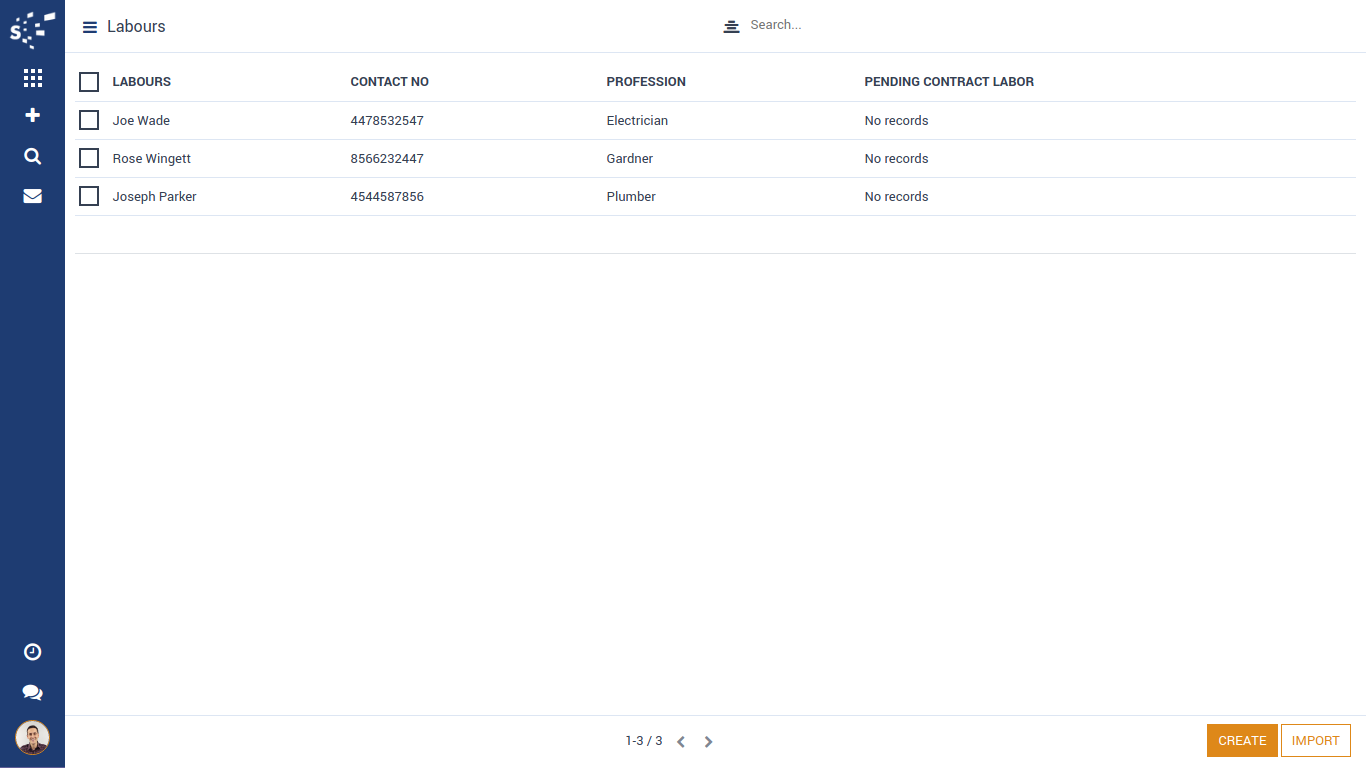
Task: Open the apps grid menu
Action: click(32, 78)
